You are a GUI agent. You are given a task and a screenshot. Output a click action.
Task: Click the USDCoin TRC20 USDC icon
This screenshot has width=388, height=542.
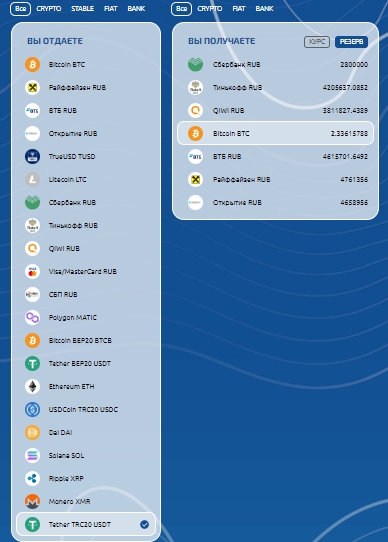click(x=33, y=409)
